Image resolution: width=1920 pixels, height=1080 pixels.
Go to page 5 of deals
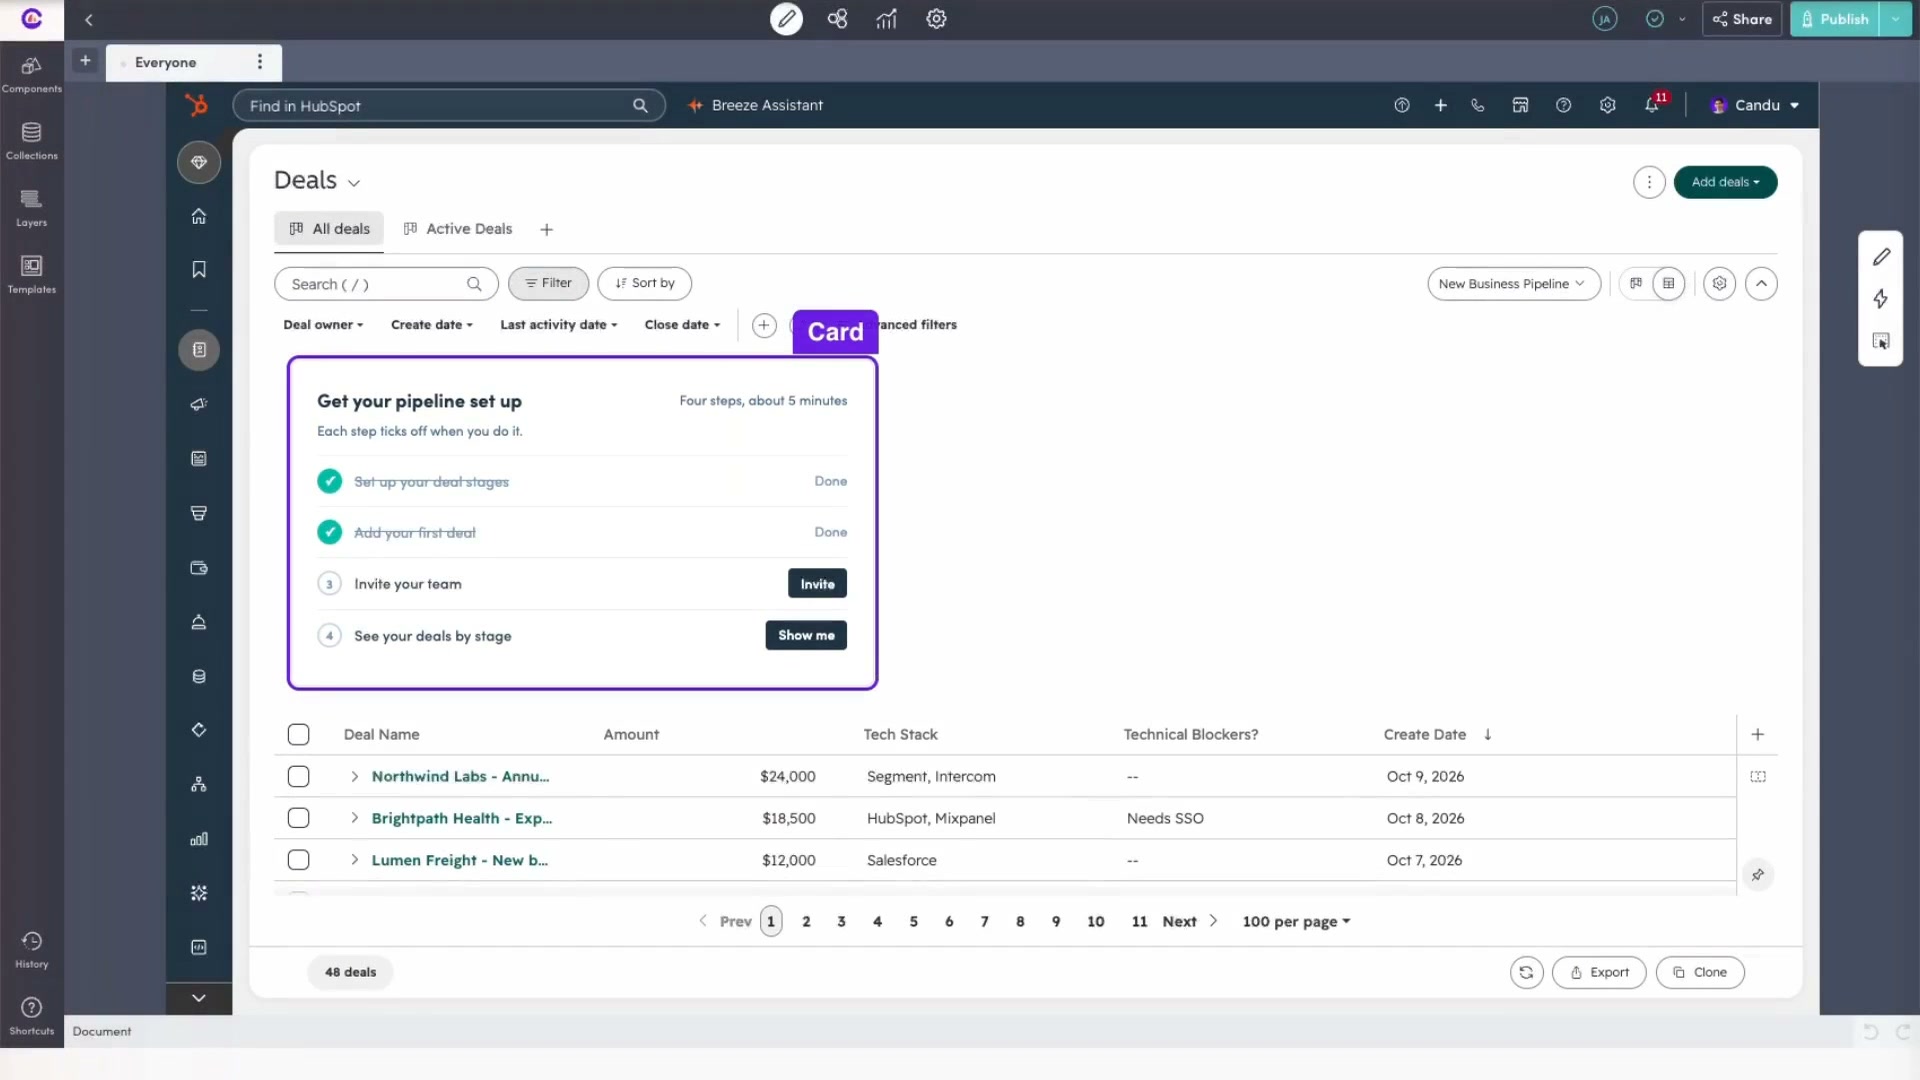point(913,922)
